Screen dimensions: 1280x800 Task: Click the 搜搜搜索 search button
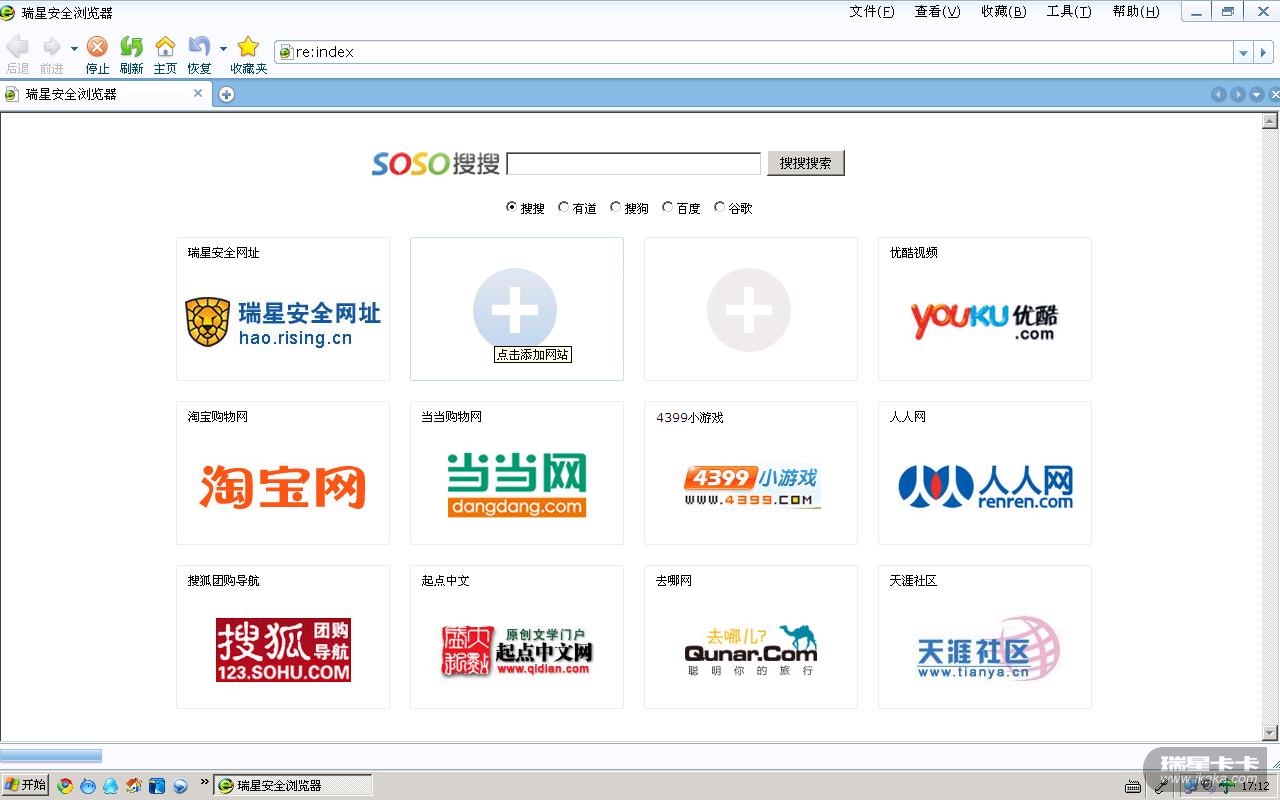pyautogui.click(x=806, y=163)
